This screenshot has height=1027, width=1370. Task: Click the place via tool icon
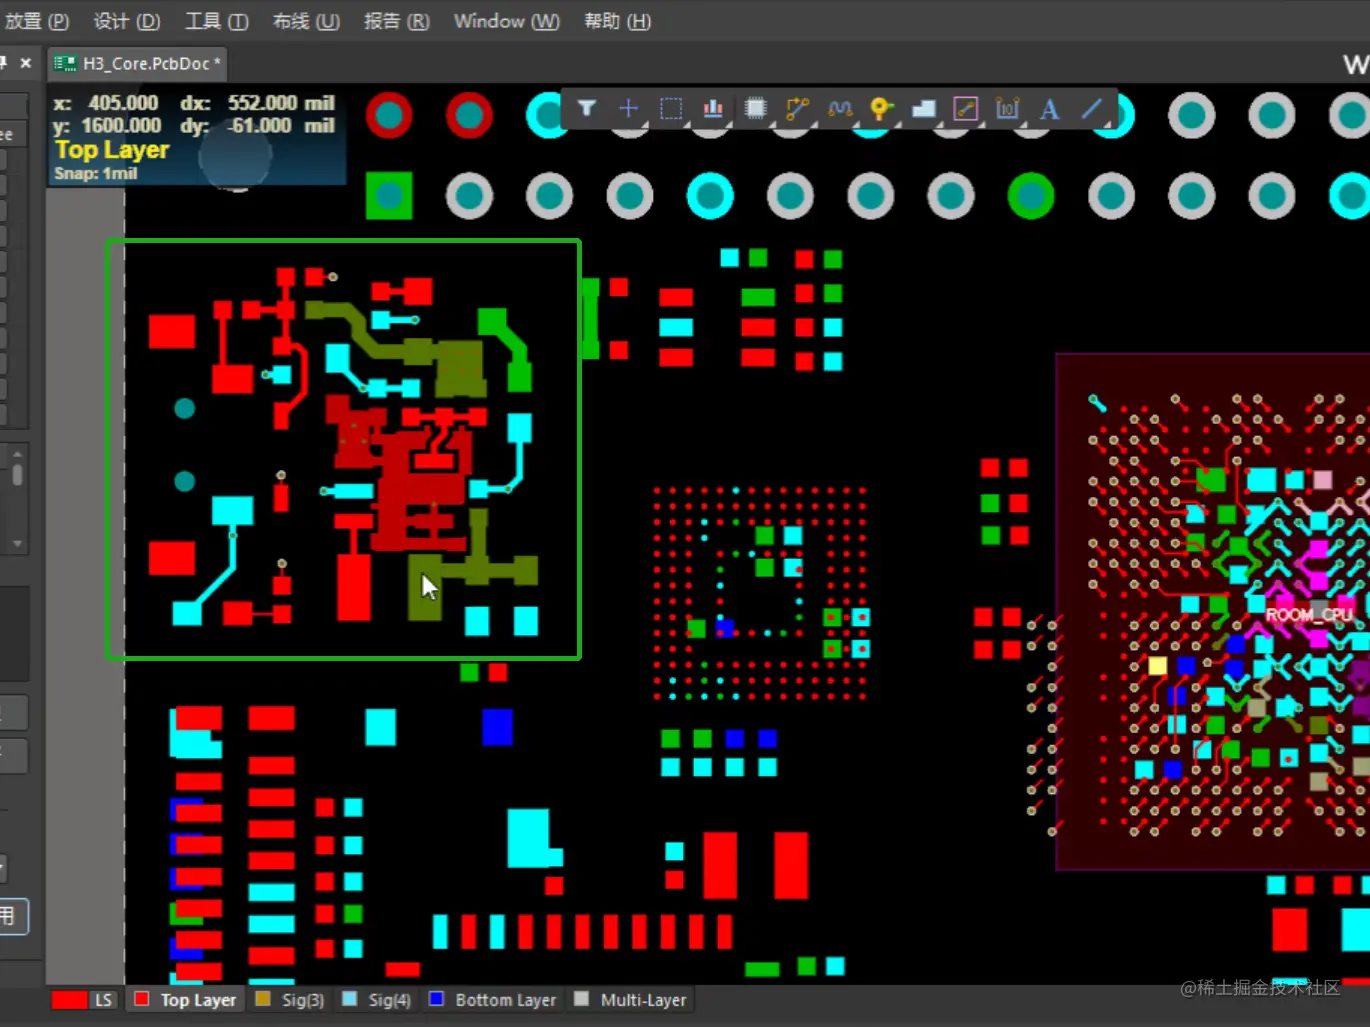point(881,108)
